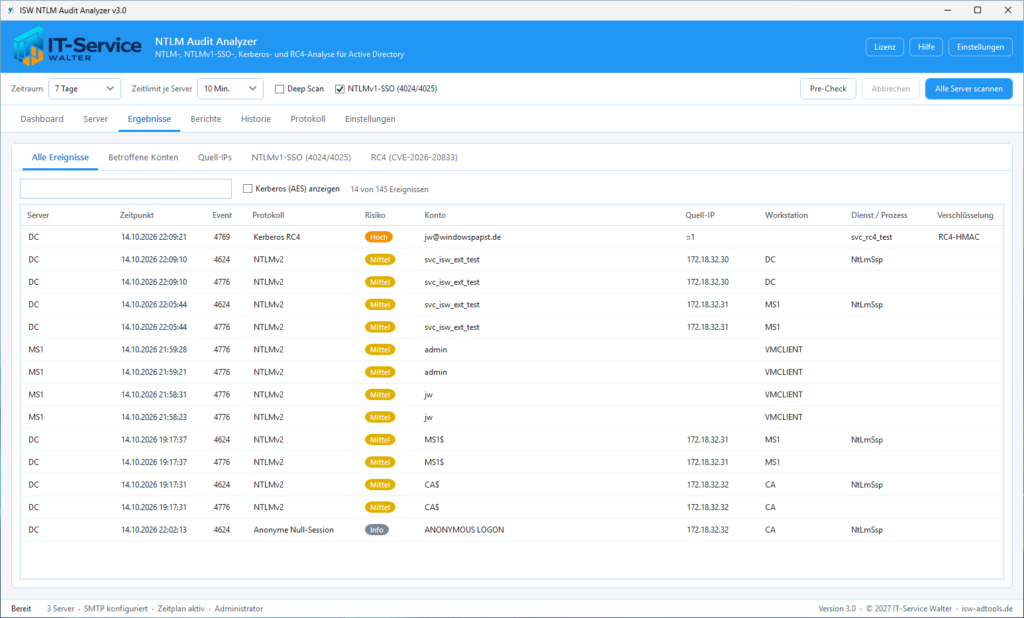The height and width of the screenshot is (618, 1024).
Task: Open the Historie tab
Action: pos(255,119)
